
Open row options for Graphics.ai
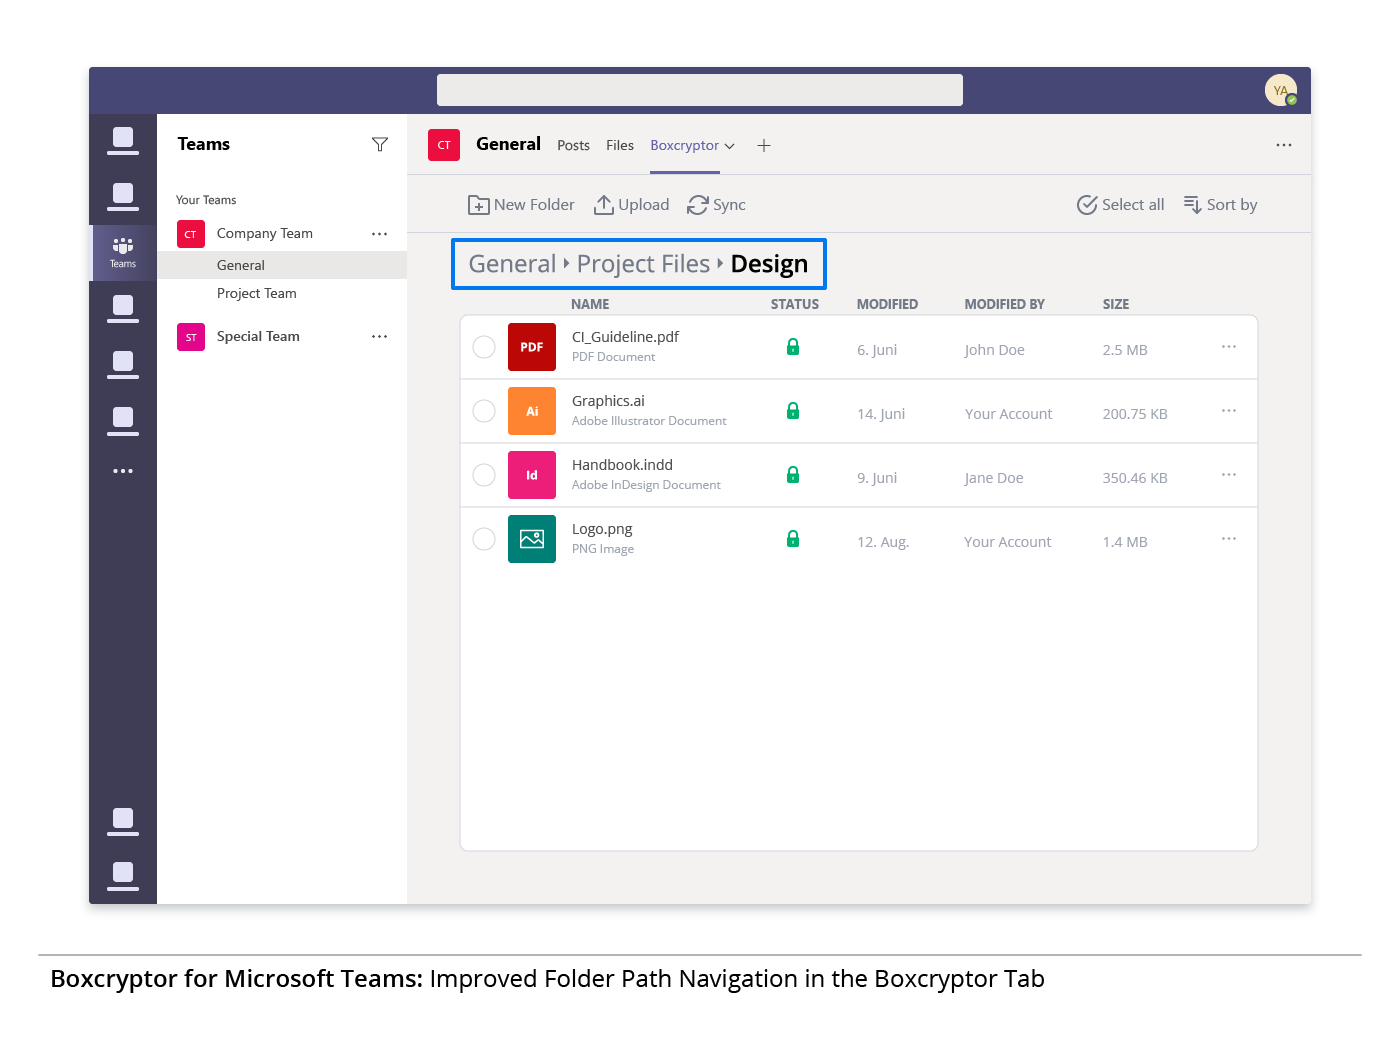tap(1229, 411)
